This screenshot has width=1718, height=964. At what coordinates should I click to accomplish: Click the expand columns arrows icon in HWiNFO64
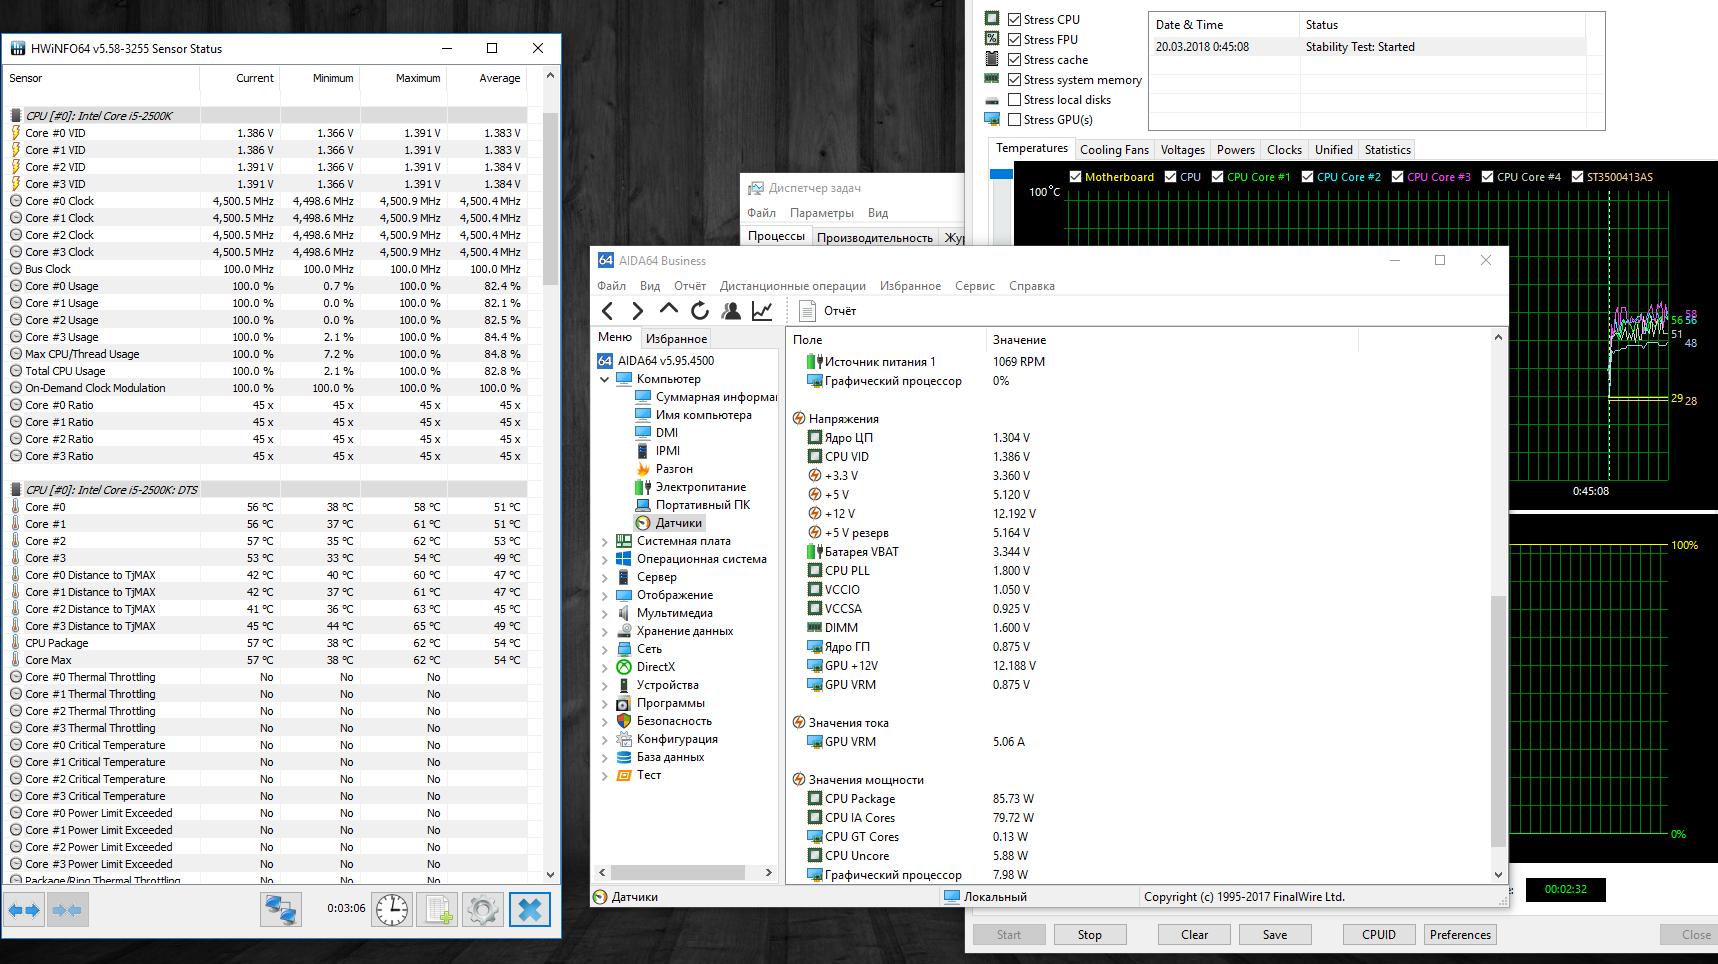24,910
